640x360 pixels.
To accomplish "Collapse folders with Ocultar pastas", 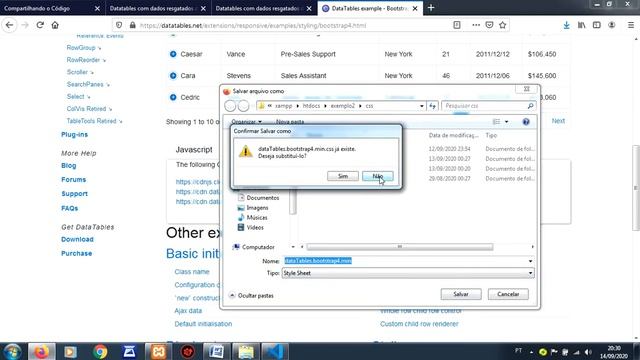I will 251,295.
